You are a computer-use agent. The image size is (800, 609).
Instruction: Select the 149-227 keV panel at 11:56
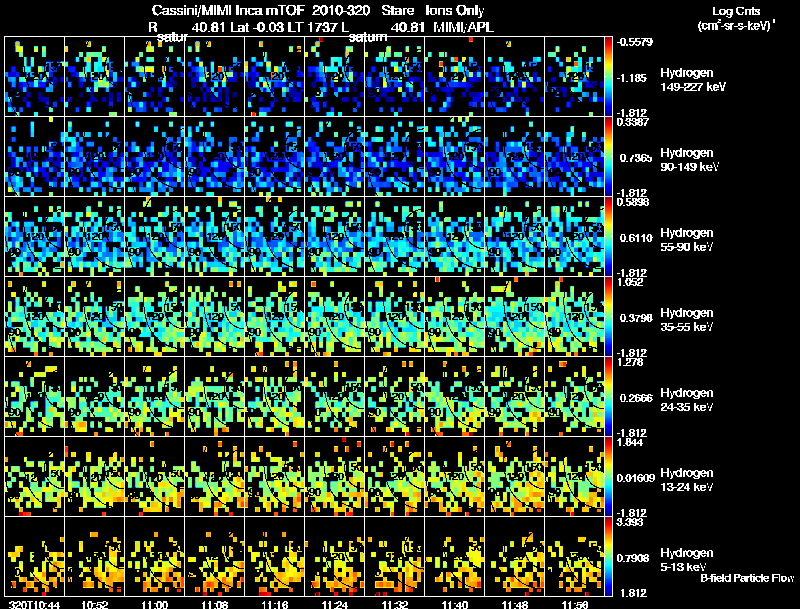pos(574,77)
